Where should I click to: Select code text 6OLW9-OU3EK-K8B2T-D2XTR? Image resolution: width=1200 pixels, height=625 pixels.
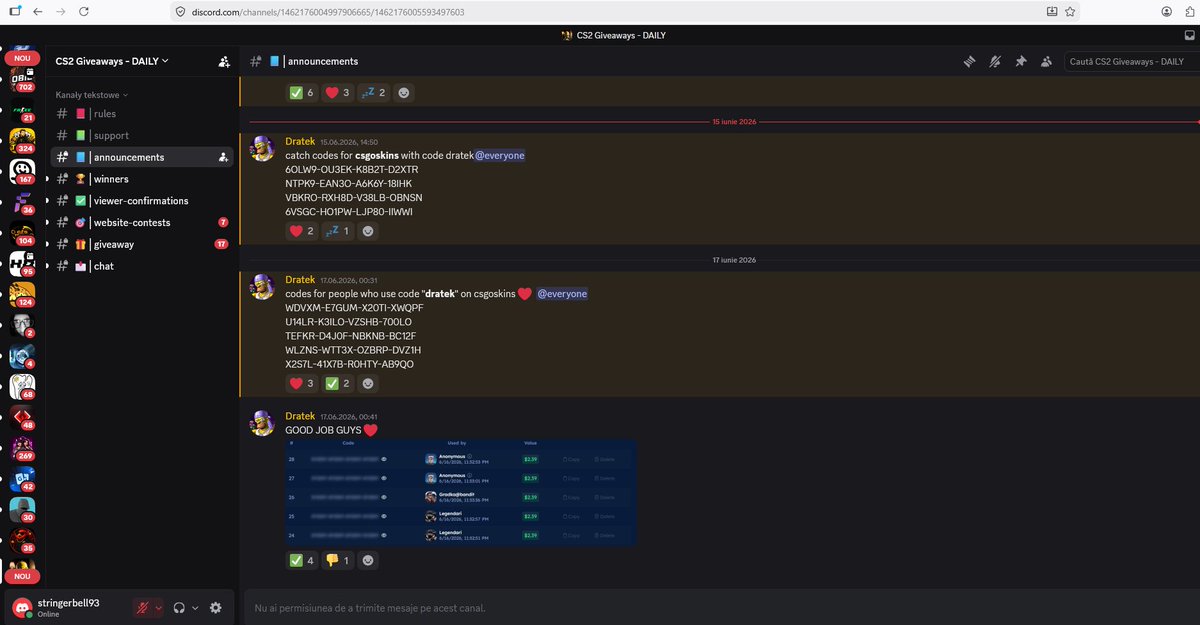[x=352, y=169]
